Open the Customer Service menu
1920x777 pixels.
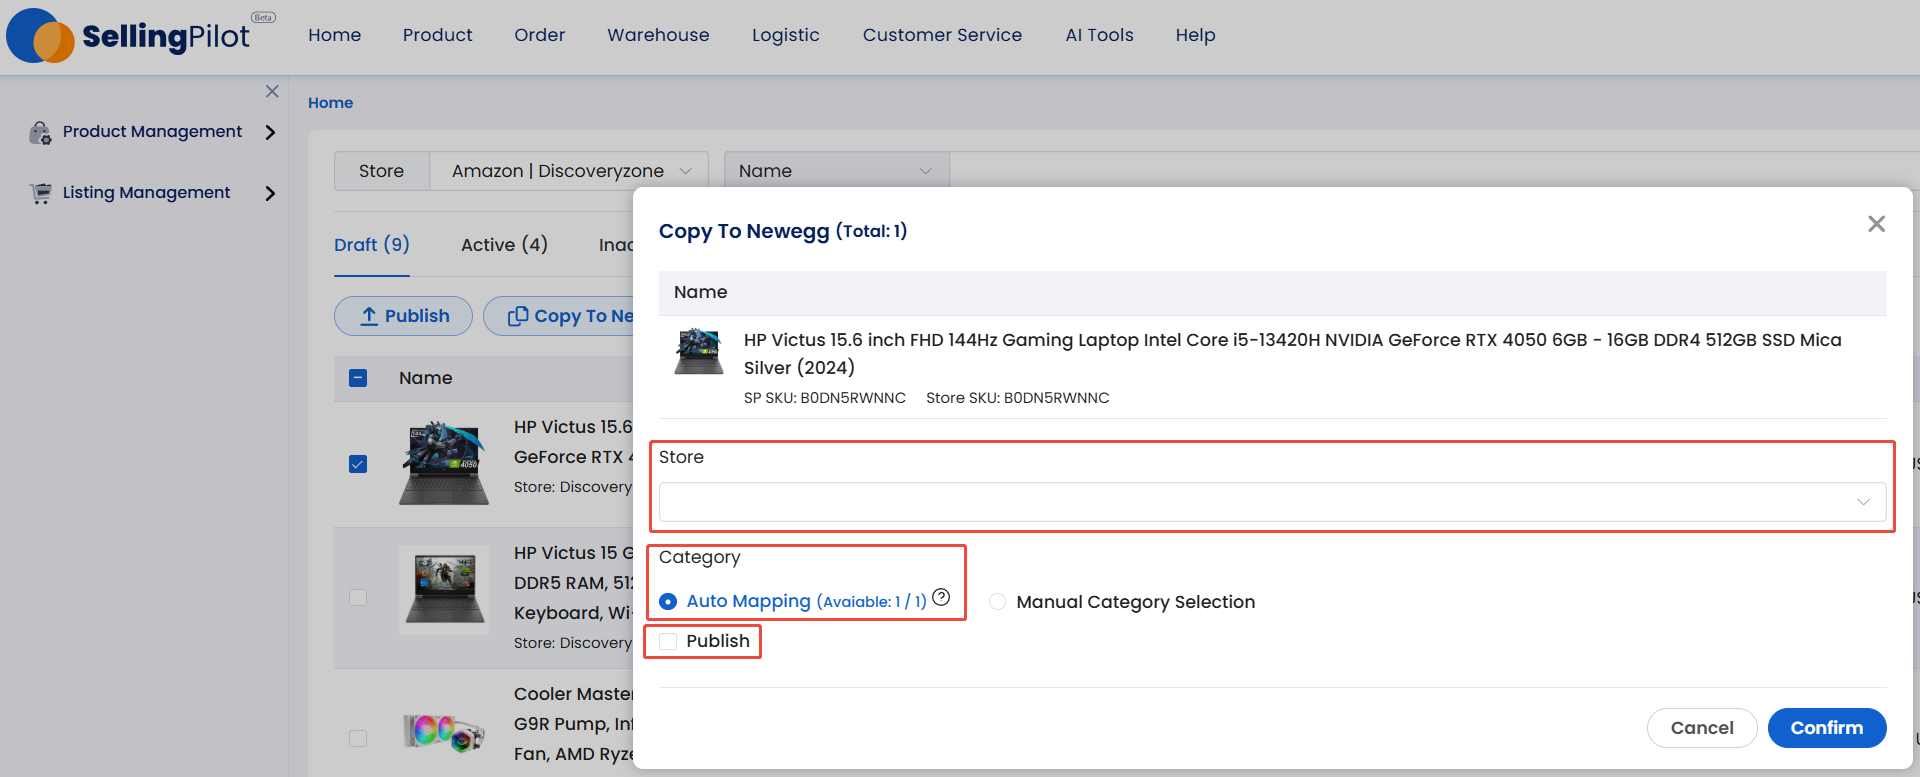[x=942, y=35]
